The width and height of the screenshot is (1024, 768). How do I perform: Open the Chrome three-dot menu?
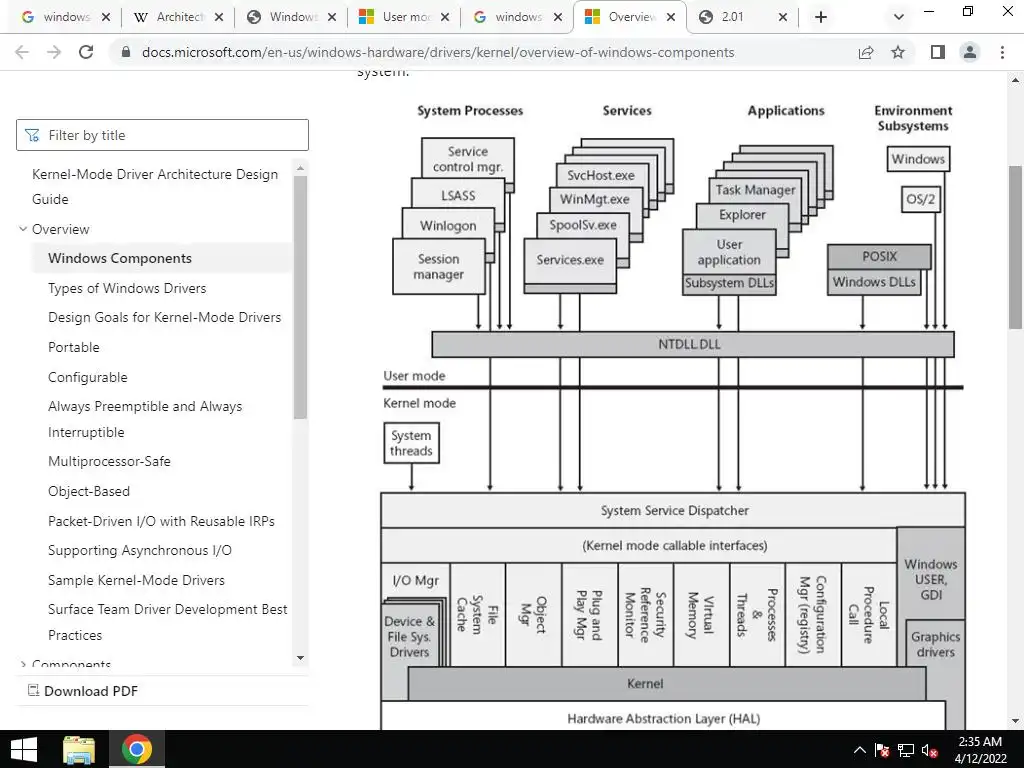click(1002, 52)
